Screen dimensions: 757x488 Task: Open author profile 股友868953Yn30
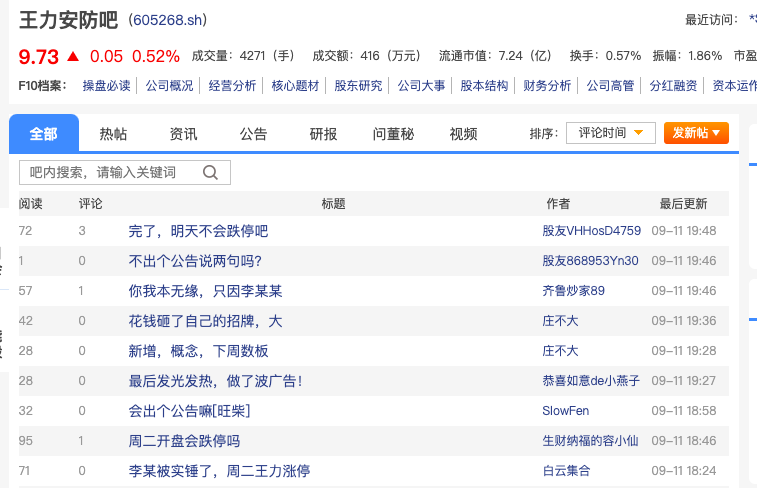point(590,261)
